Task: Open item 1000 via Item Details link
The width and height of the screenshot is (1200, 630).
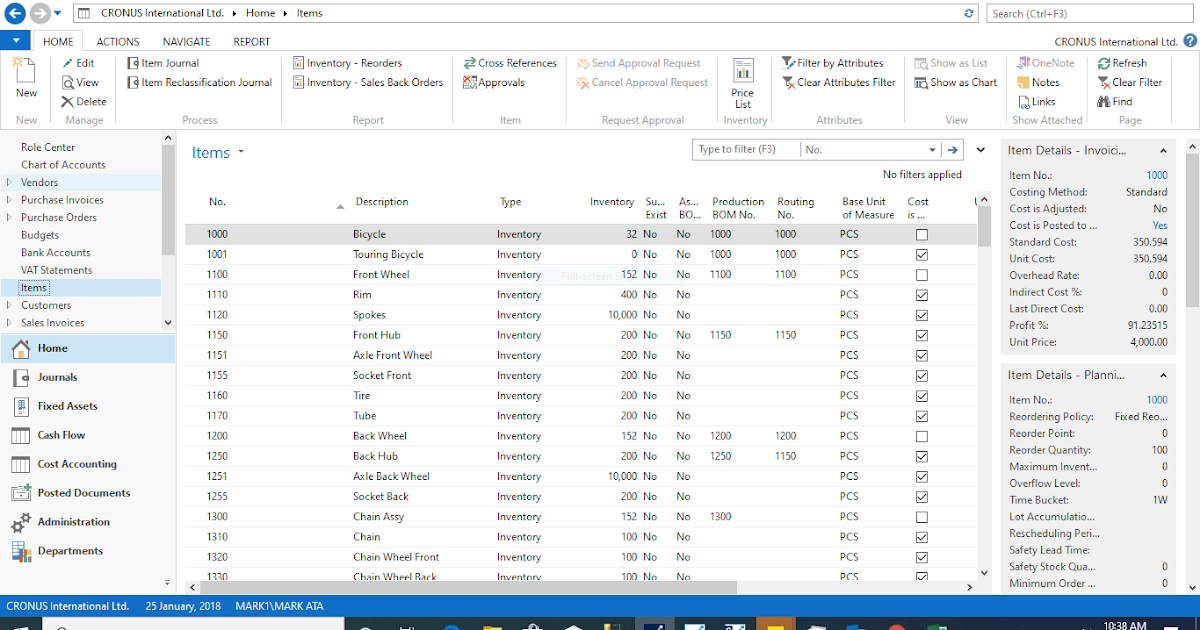Action: click(1156, 174)
